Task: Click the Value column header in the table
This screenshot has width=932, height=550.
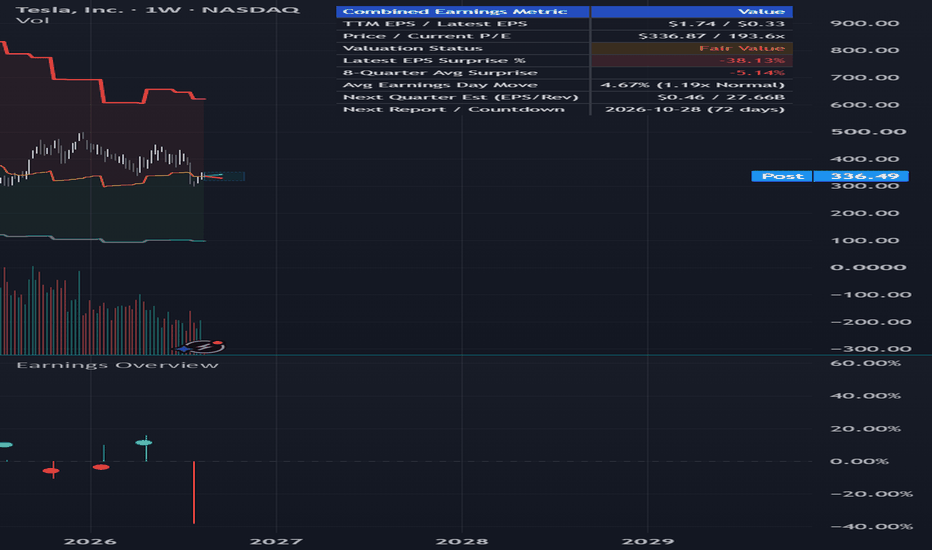Action: click(x=691, y=11)
